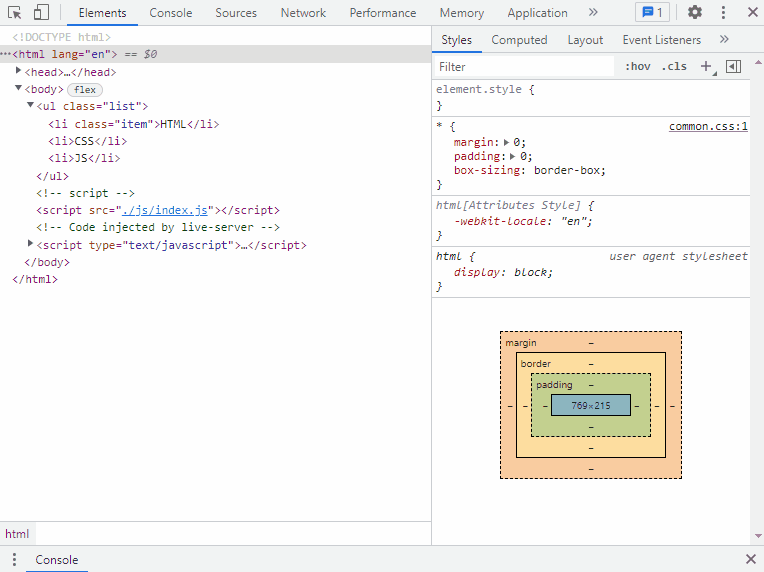Open the customize DevTools three-dot menu
The image size is (764, 572).
click(x=724, y=12)
